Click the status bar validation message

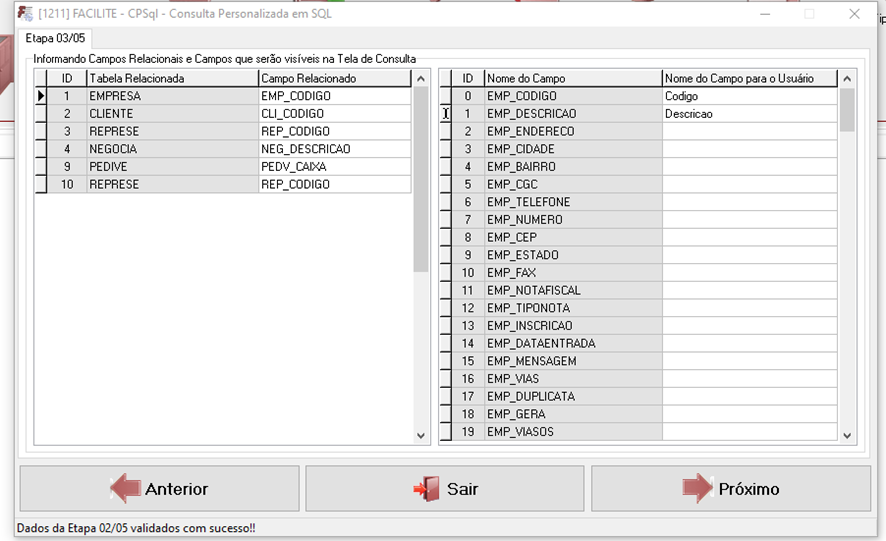[136, 528]
